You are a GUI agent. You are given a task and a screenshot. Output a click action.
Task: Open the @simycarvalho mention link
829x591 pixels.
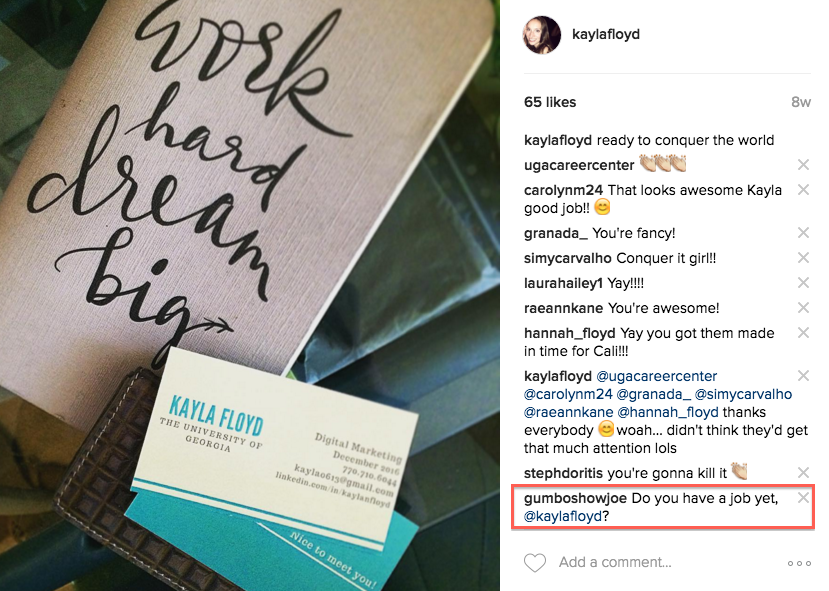click(743, 394)
